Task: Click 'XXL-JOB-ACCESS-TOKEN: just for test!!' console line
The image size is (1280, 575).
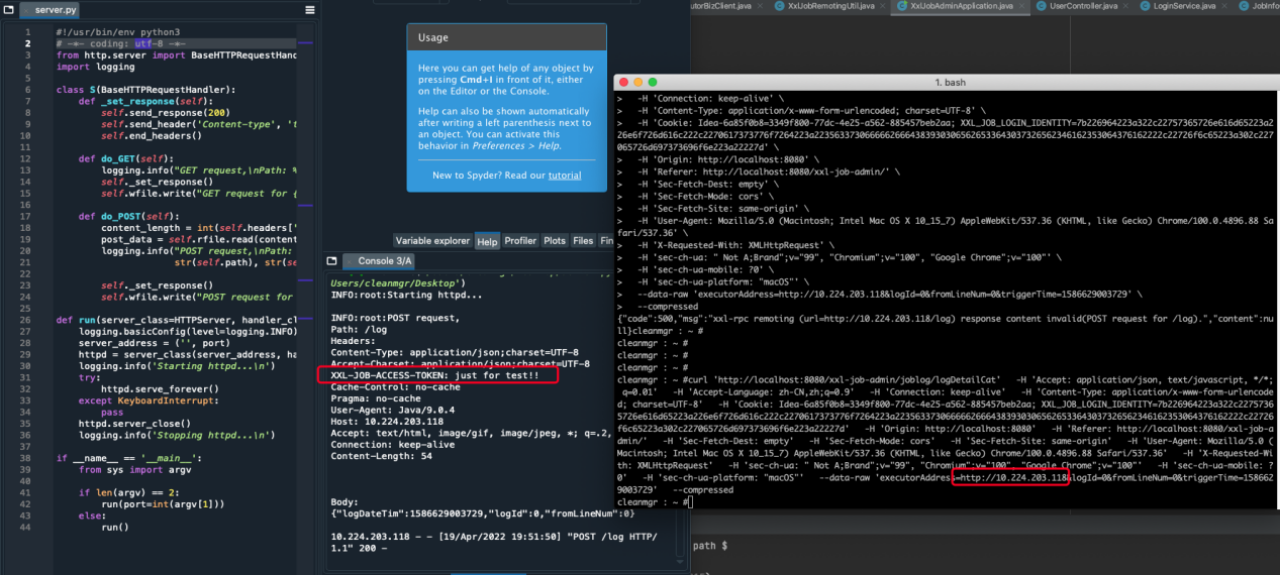Action: pyautogui.click(x=436, y=376)
